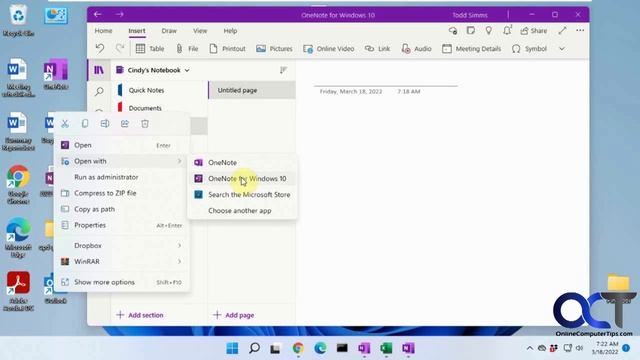640x360 pixels.
Task: Start Audio recording from ribbon
Action: coord(416,49)
